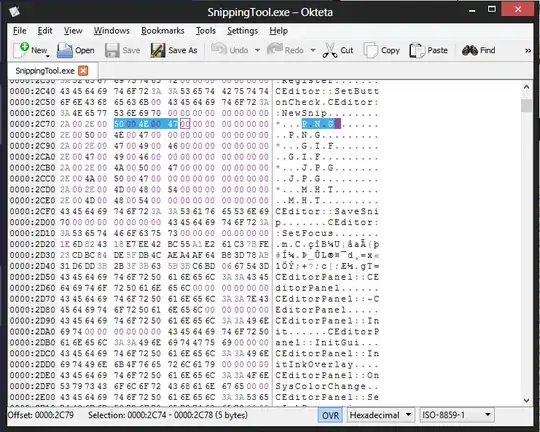The width and height of the screenshot is (540, 432).
Task: Open the Hexadecimal coding dropdown
Action: point(381,415)
